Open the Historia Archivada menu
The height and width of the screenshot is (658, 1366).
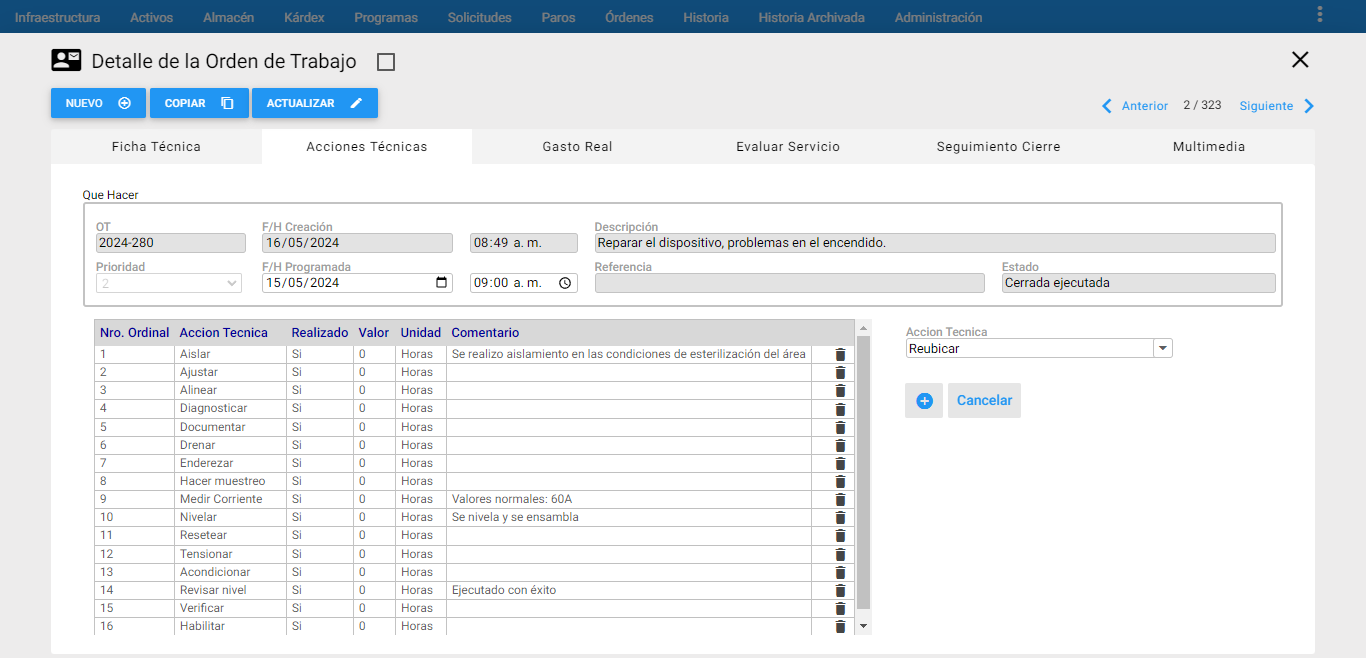coord(811,17)
